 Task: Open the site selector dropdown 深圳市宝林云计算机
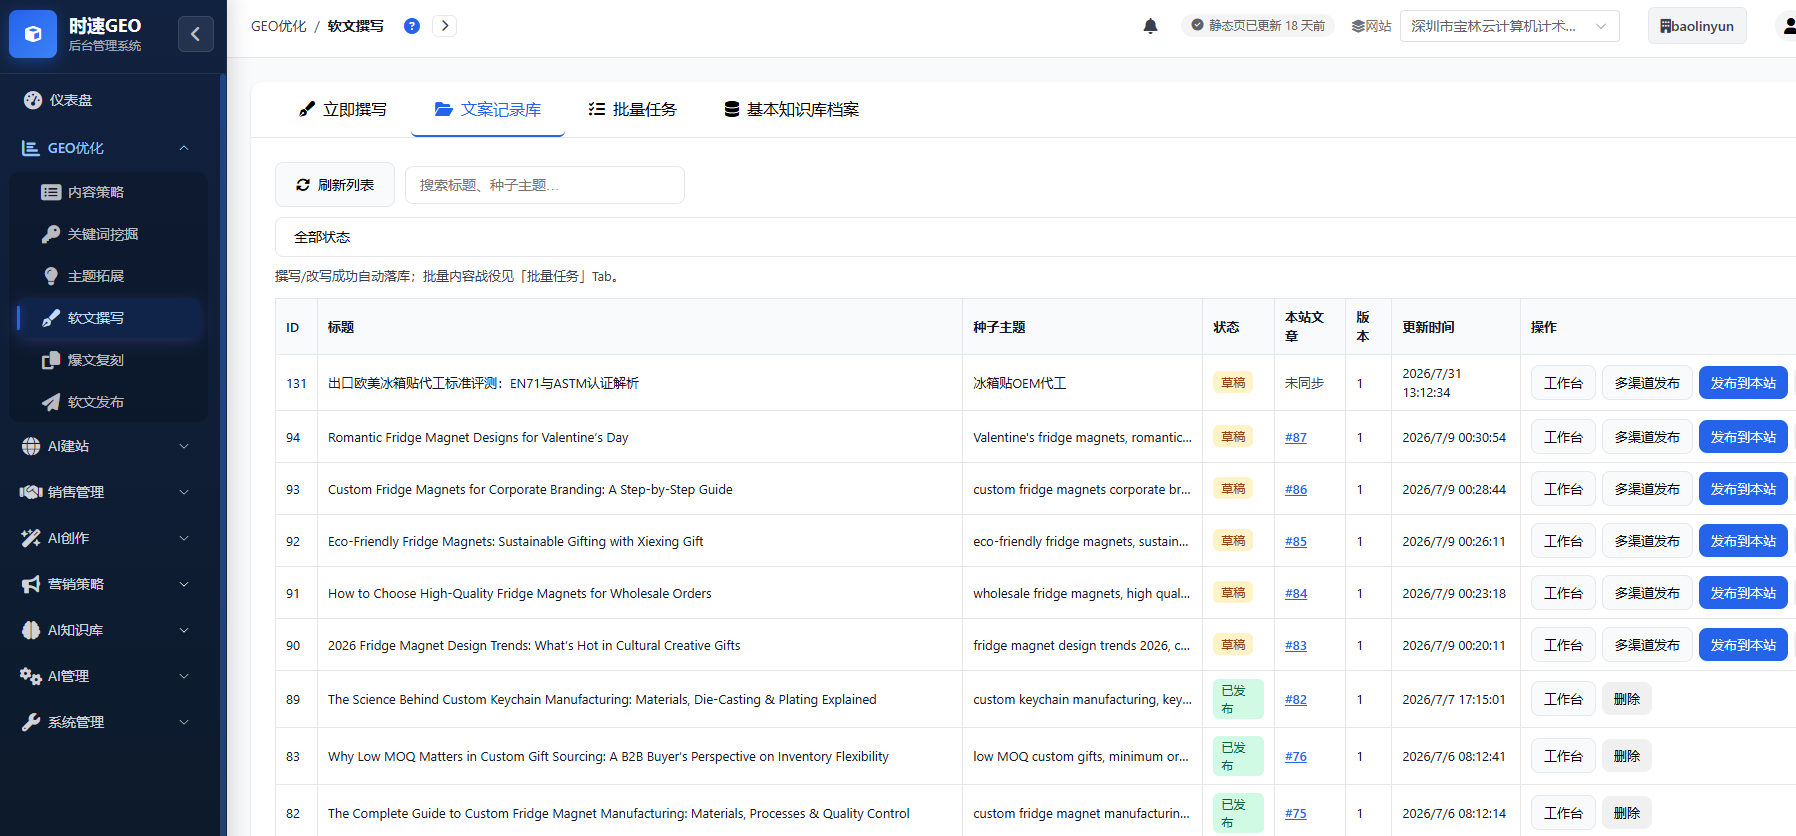coord(1510,26)
